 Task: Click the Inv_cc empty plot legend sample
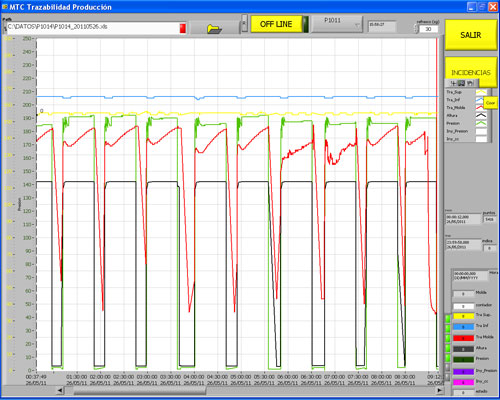point(481,139)
